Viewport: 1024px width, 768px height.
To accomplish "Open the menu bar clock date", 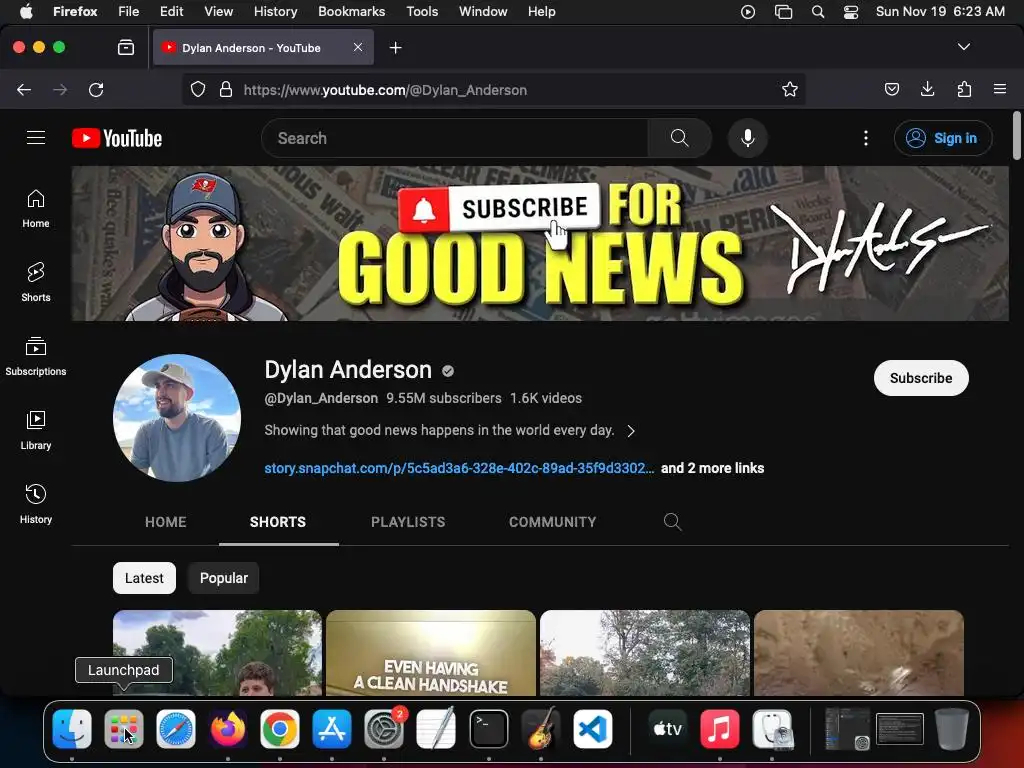I will [x=940, y=12].
